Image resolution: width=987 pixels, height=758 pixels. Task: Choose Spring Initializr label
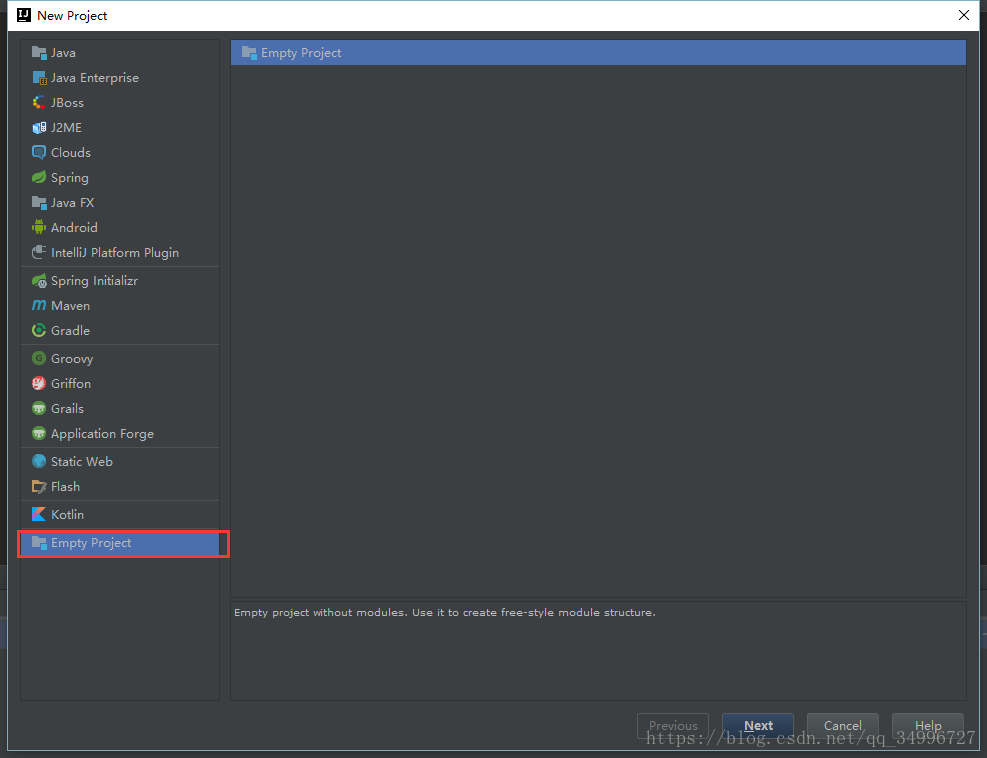click(94, 281)
